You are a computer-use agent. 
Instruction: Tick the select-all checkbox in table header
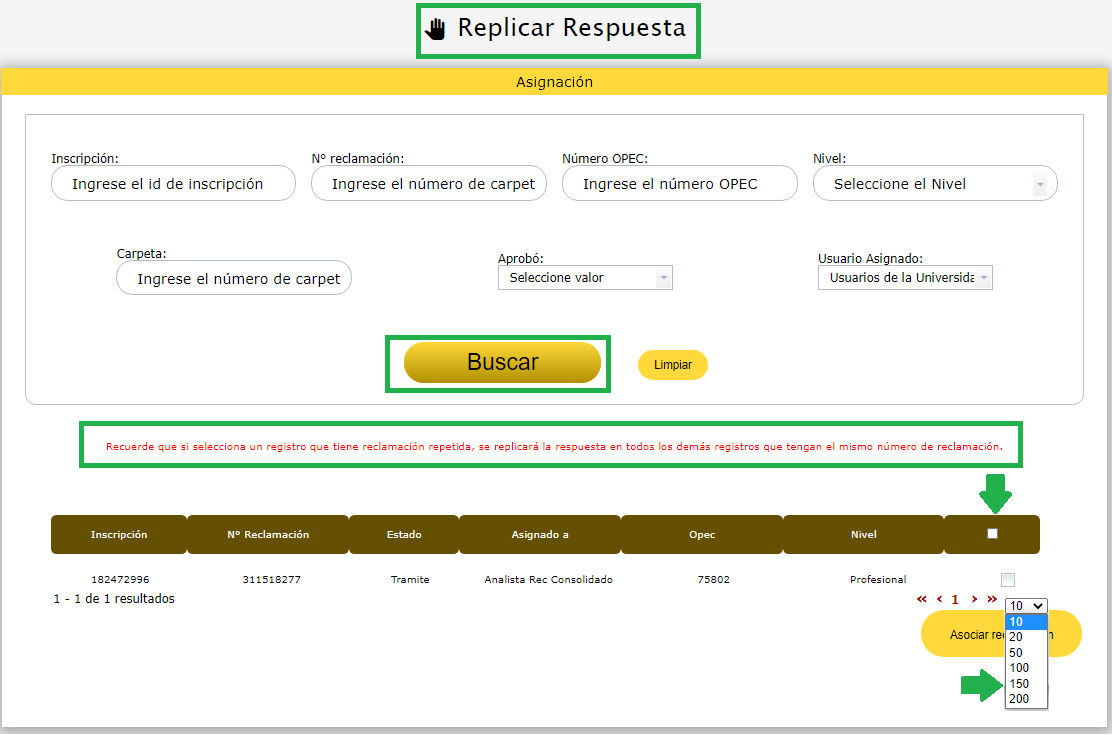(992, 534)
